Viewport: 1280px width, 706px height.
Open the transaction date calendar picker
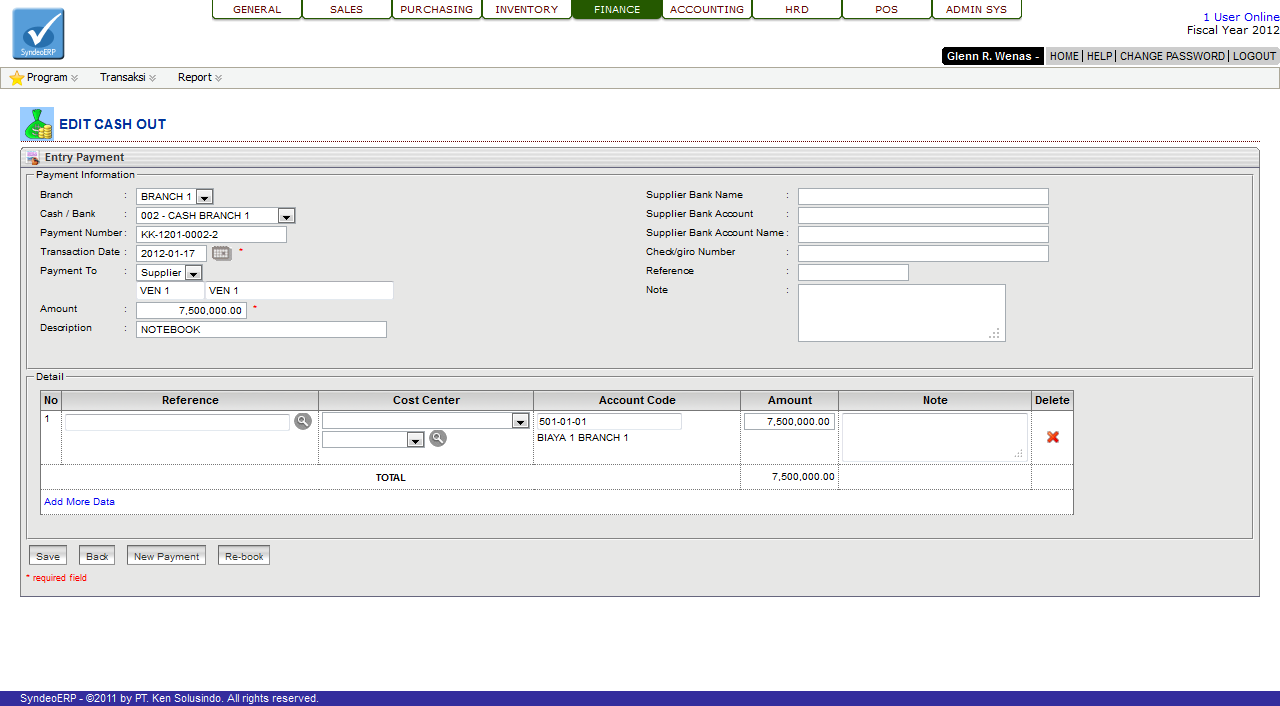[221, 254]
